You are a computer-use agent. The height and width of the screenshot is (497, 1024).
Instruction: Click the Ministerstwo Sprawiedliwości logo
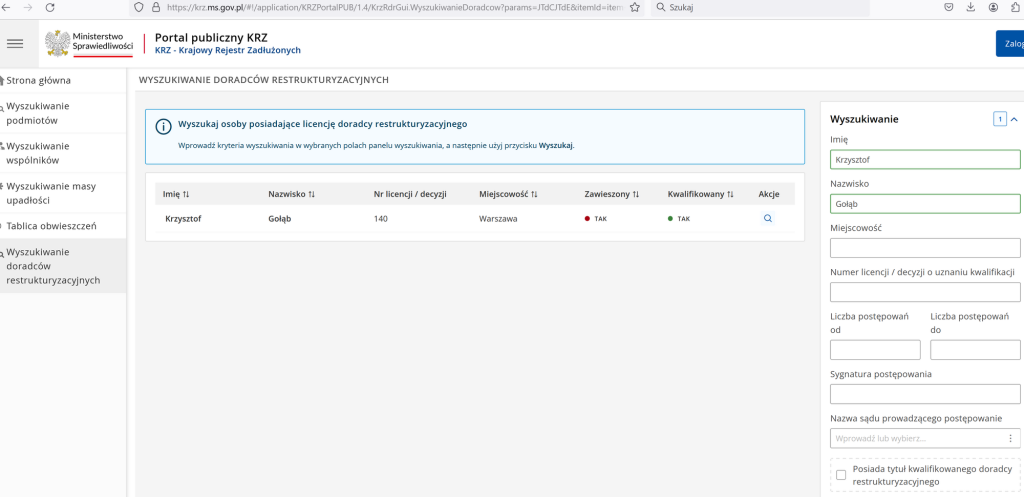click(89, 43)
